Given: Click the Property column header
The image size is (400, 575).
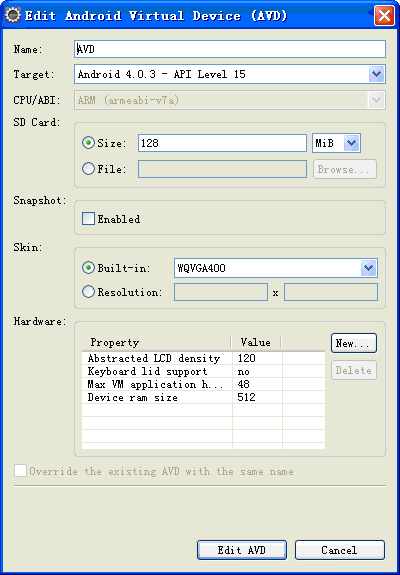Looking at the screenshot, I should point(157,342).
